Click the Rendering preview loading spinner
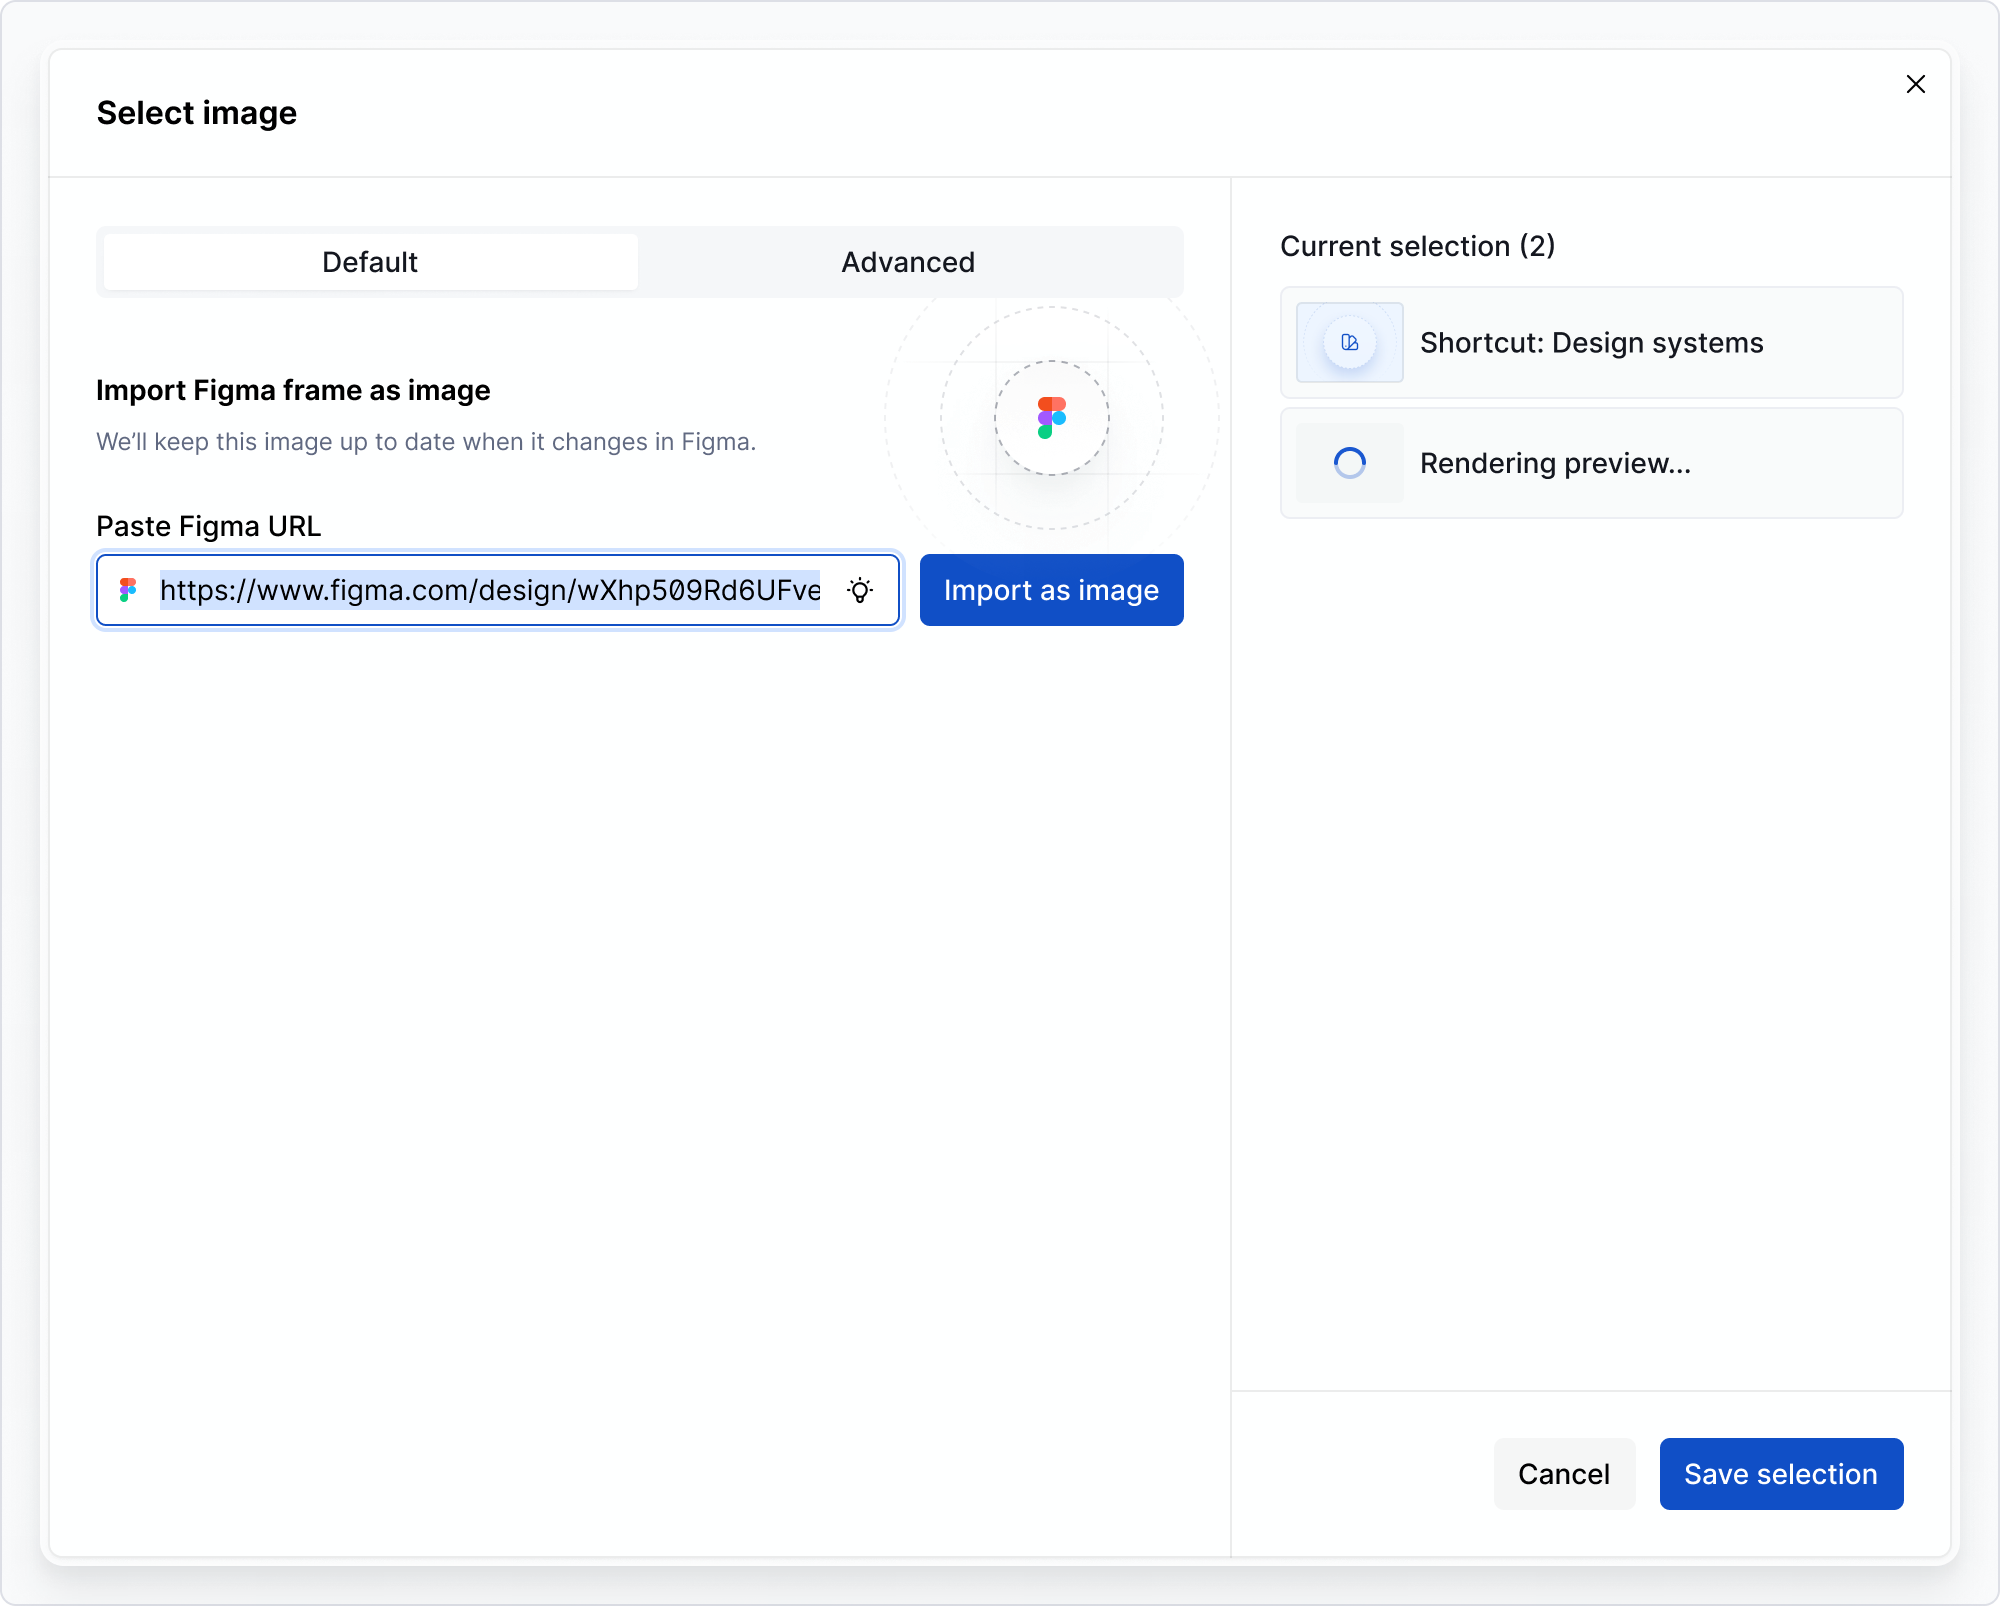This screenshot has height=1606, width=2000. 1349,463
